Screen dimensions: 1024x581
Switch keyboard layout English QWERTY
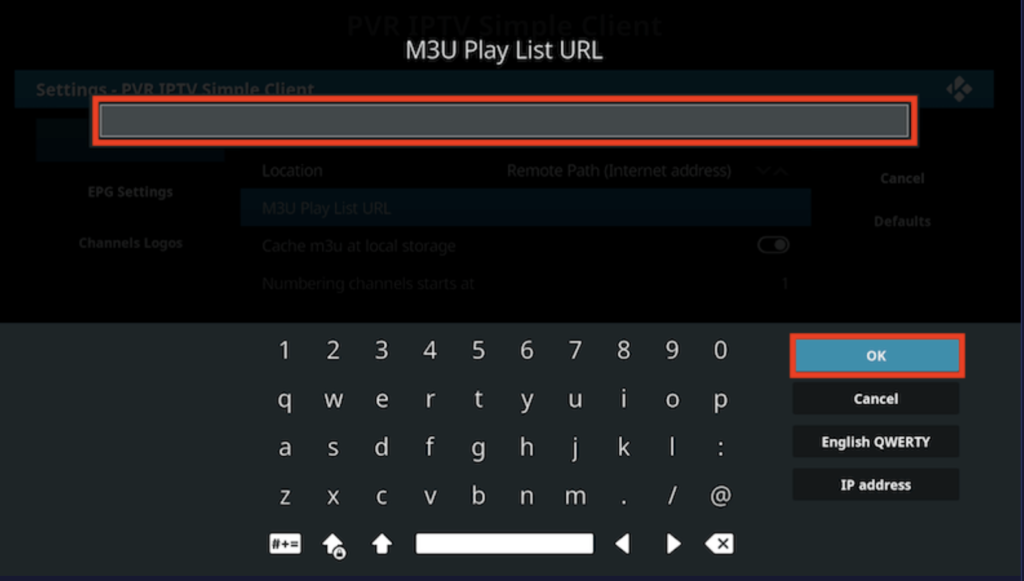pyautogui.click(x=876, y=442)
